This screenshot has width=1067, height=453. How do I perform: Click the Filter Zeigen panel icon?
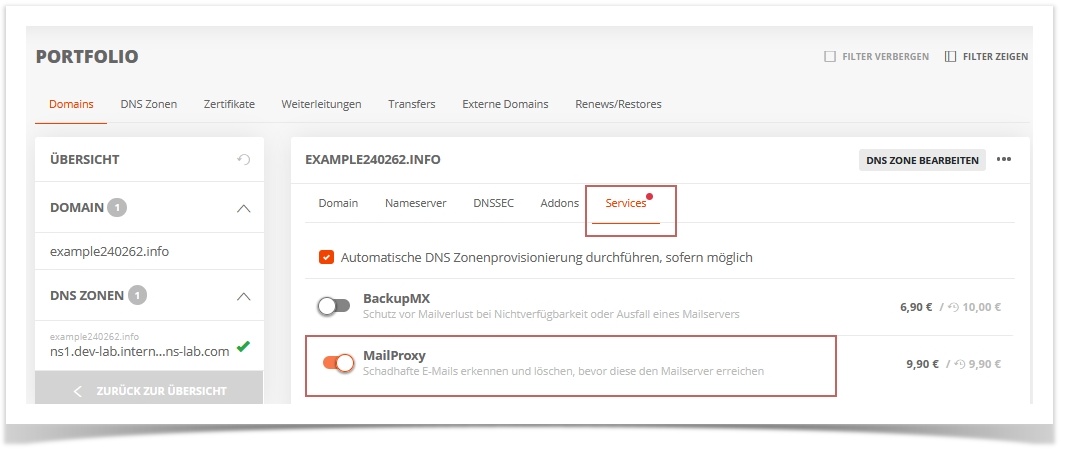coord(951,56)
